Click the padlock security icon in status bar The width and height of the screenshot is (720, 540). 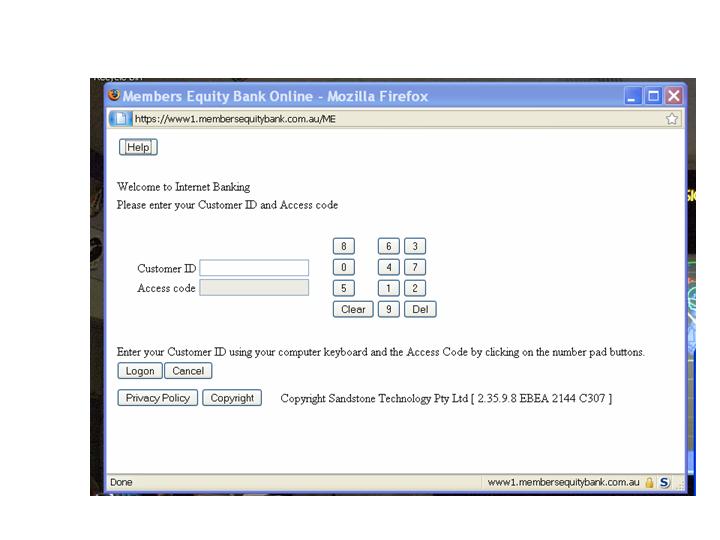[649, 483]
